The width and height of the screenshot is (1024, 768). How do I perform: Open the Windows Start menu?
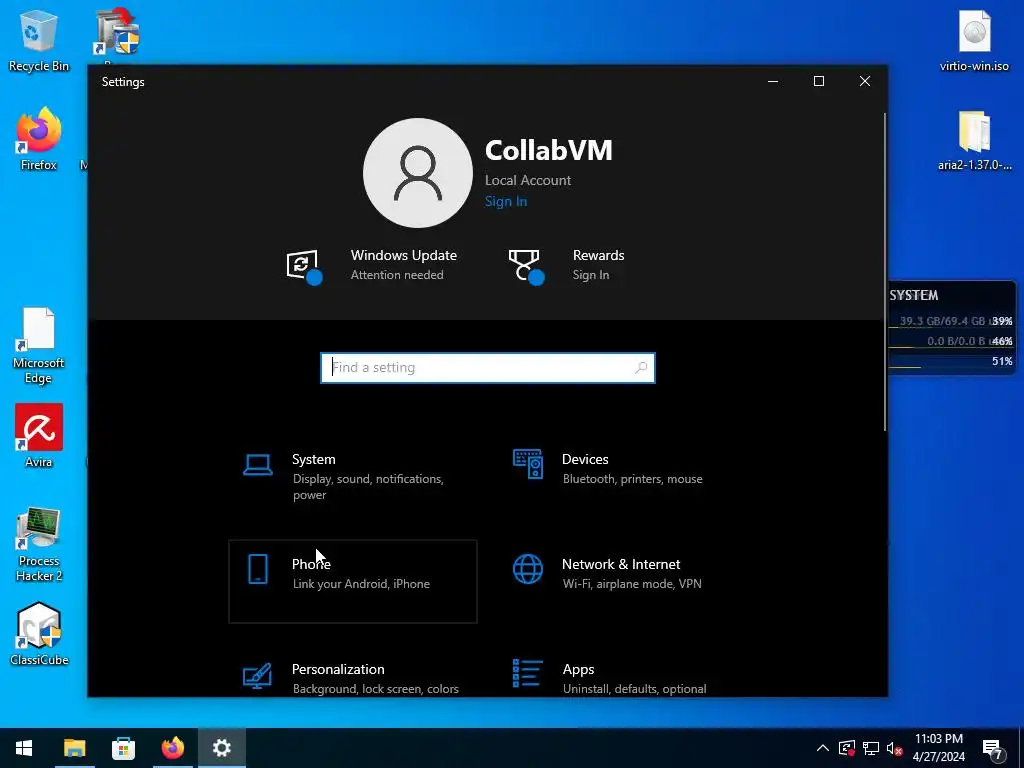[24, 748]
